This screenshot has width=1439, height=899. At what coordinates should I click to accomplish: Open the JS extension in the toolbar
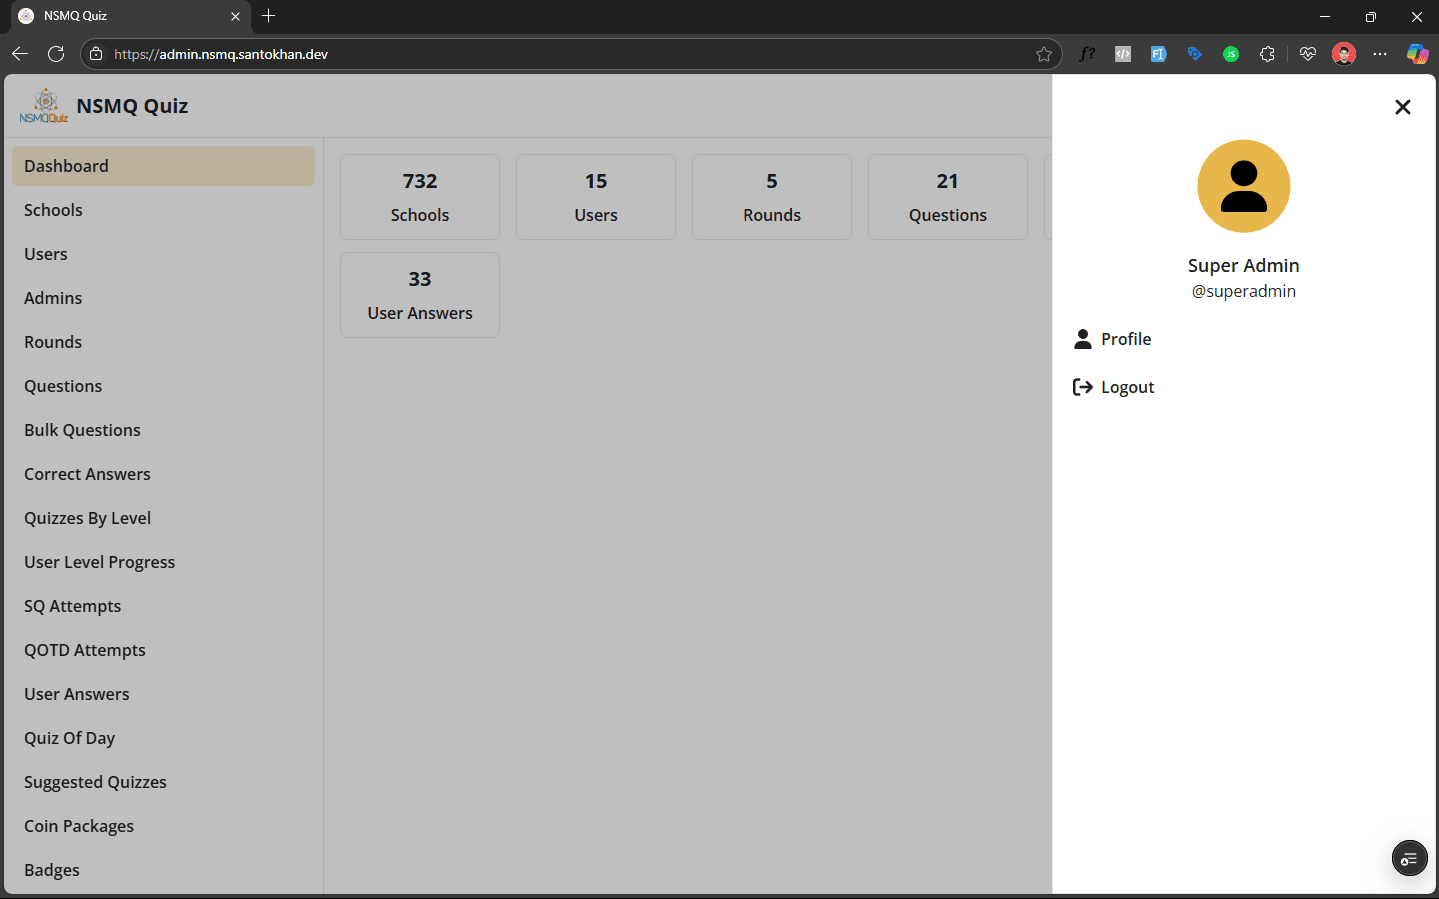[1231, 53]
